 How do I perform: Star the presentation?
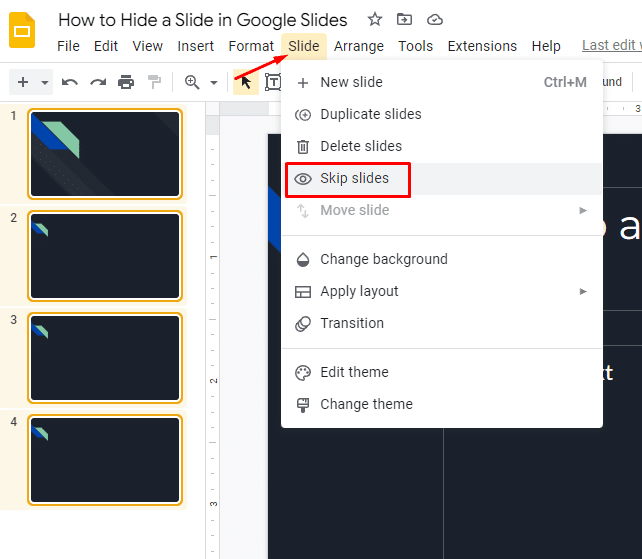pyautogui.click(x=375, y=19)
